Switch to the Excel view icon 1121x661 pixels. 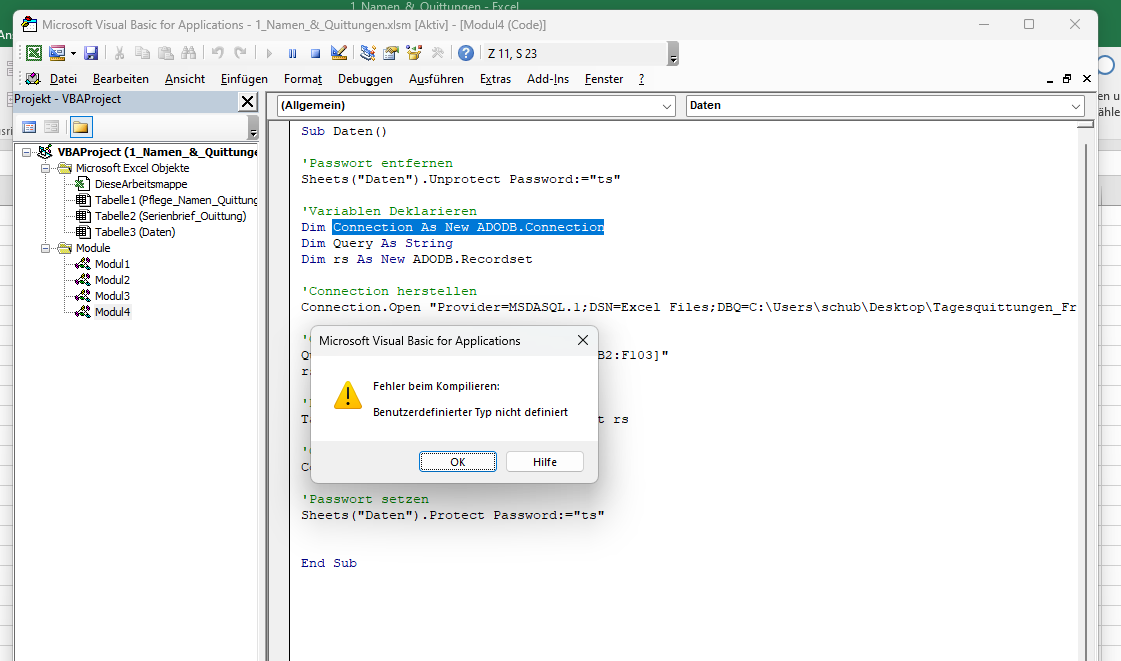34,53
